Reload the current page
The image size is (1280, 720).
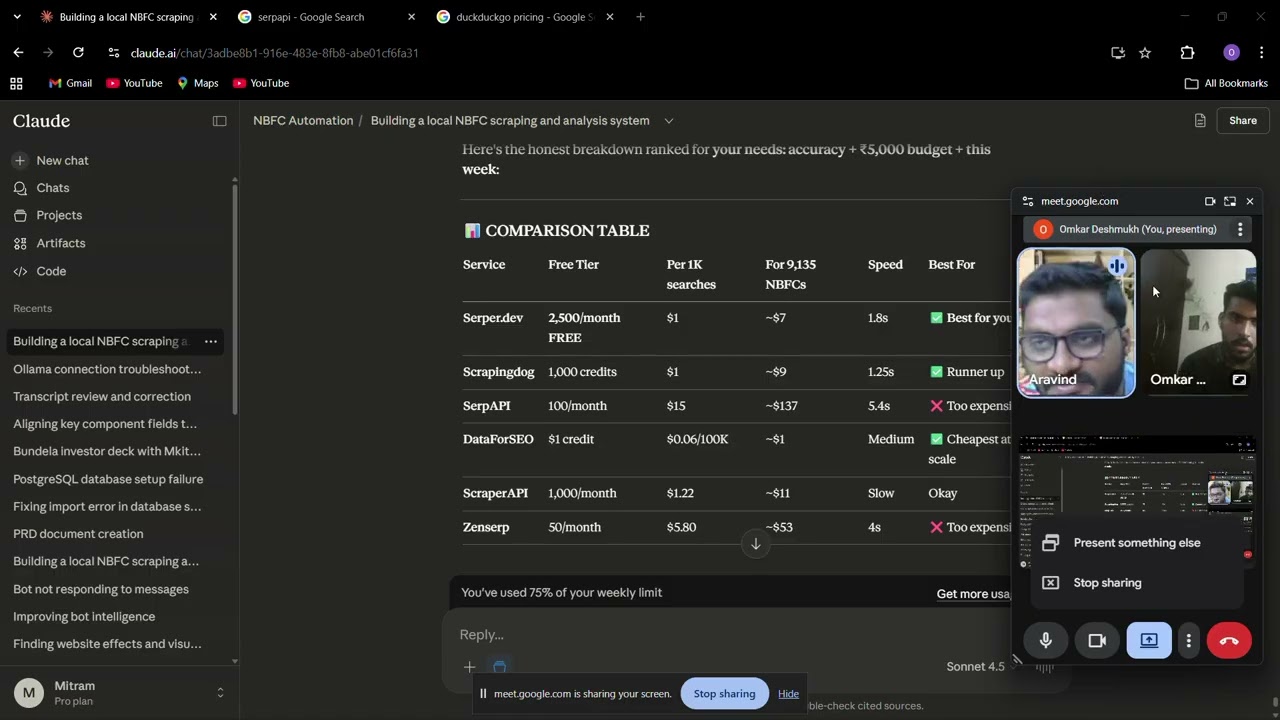pyautogui.click(x=78, y=53)
